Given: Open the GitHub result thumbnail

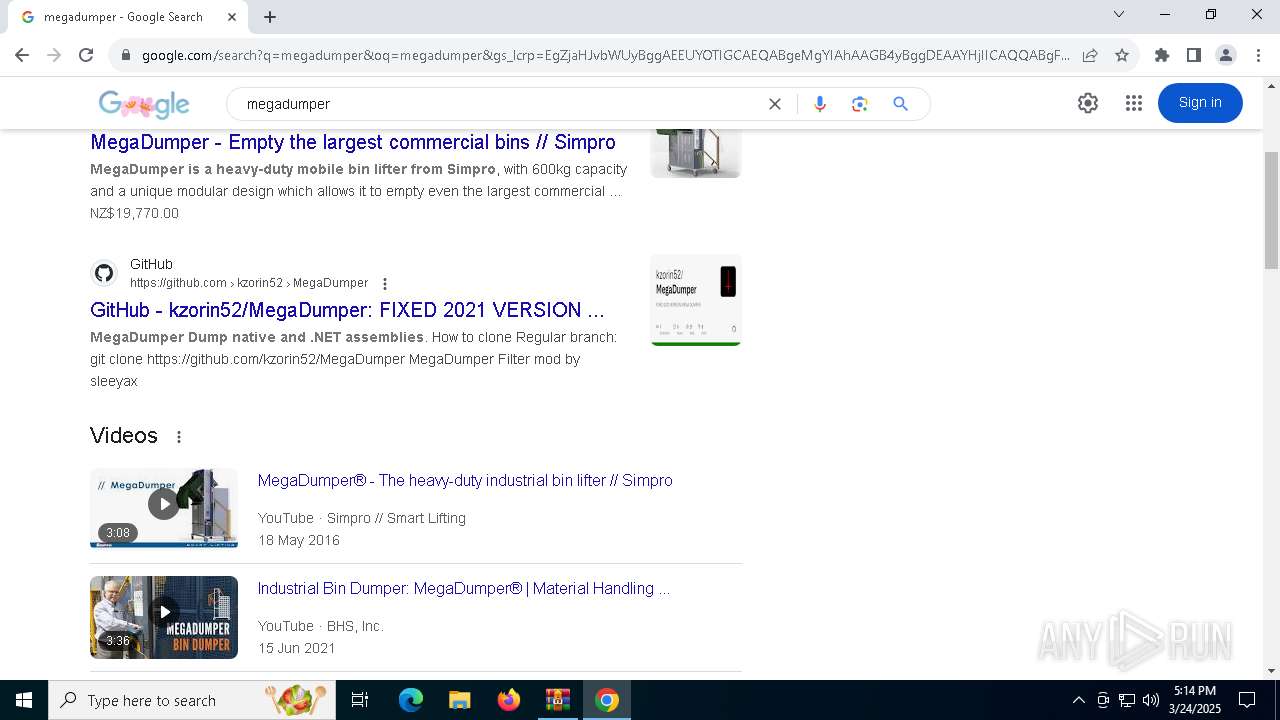Looking at the screenshot, I should [x=696, y=300].
